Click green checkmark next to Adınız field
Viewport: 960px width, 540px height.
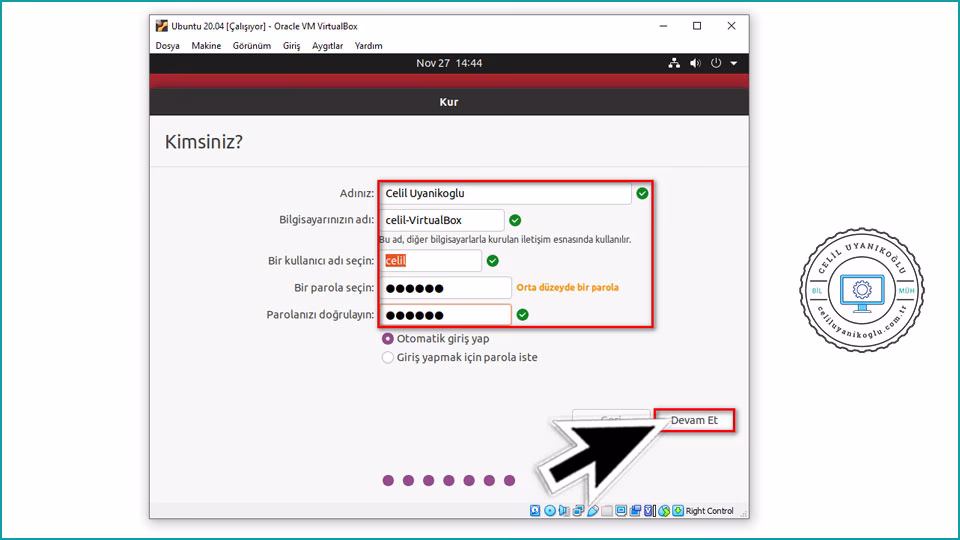(x=642, y=193)
